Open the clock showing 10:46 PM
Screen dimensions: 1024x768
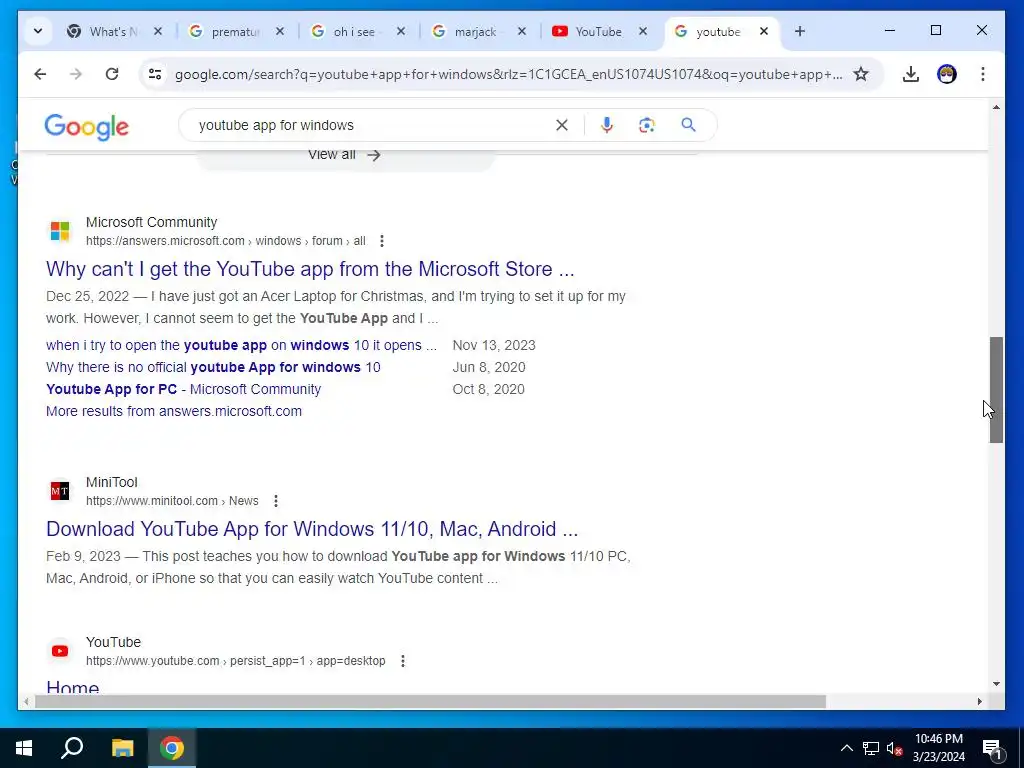pyautogui.click(x=938, y=748)
